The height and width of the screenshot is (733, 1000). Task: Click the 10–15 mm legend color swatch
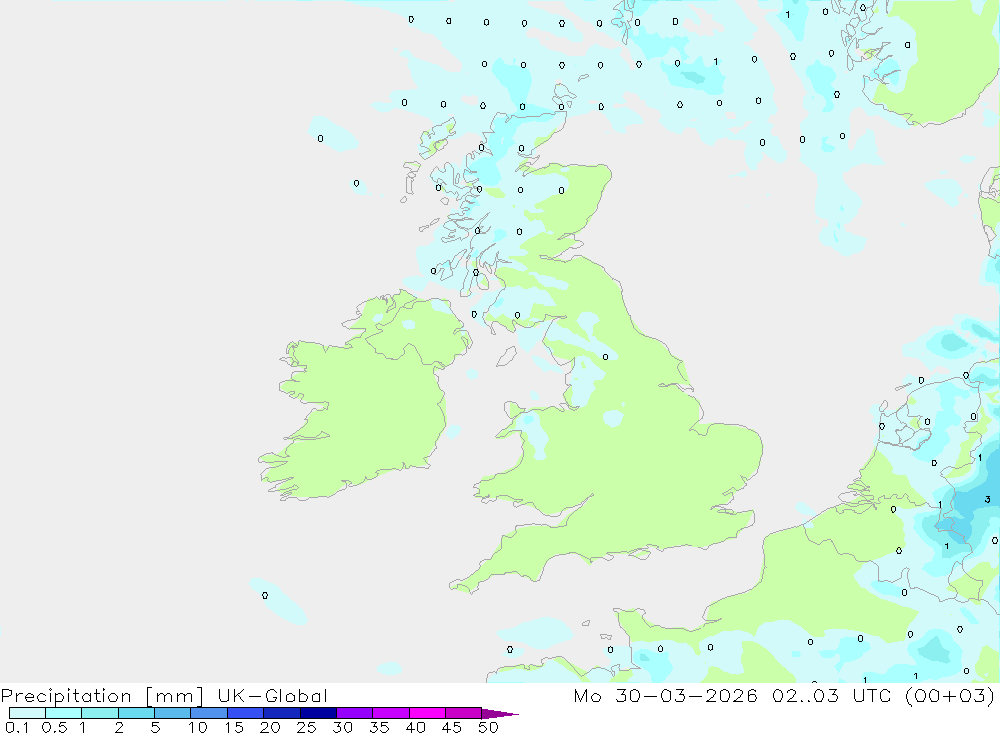pyautogui.click(x=209, y=713)
